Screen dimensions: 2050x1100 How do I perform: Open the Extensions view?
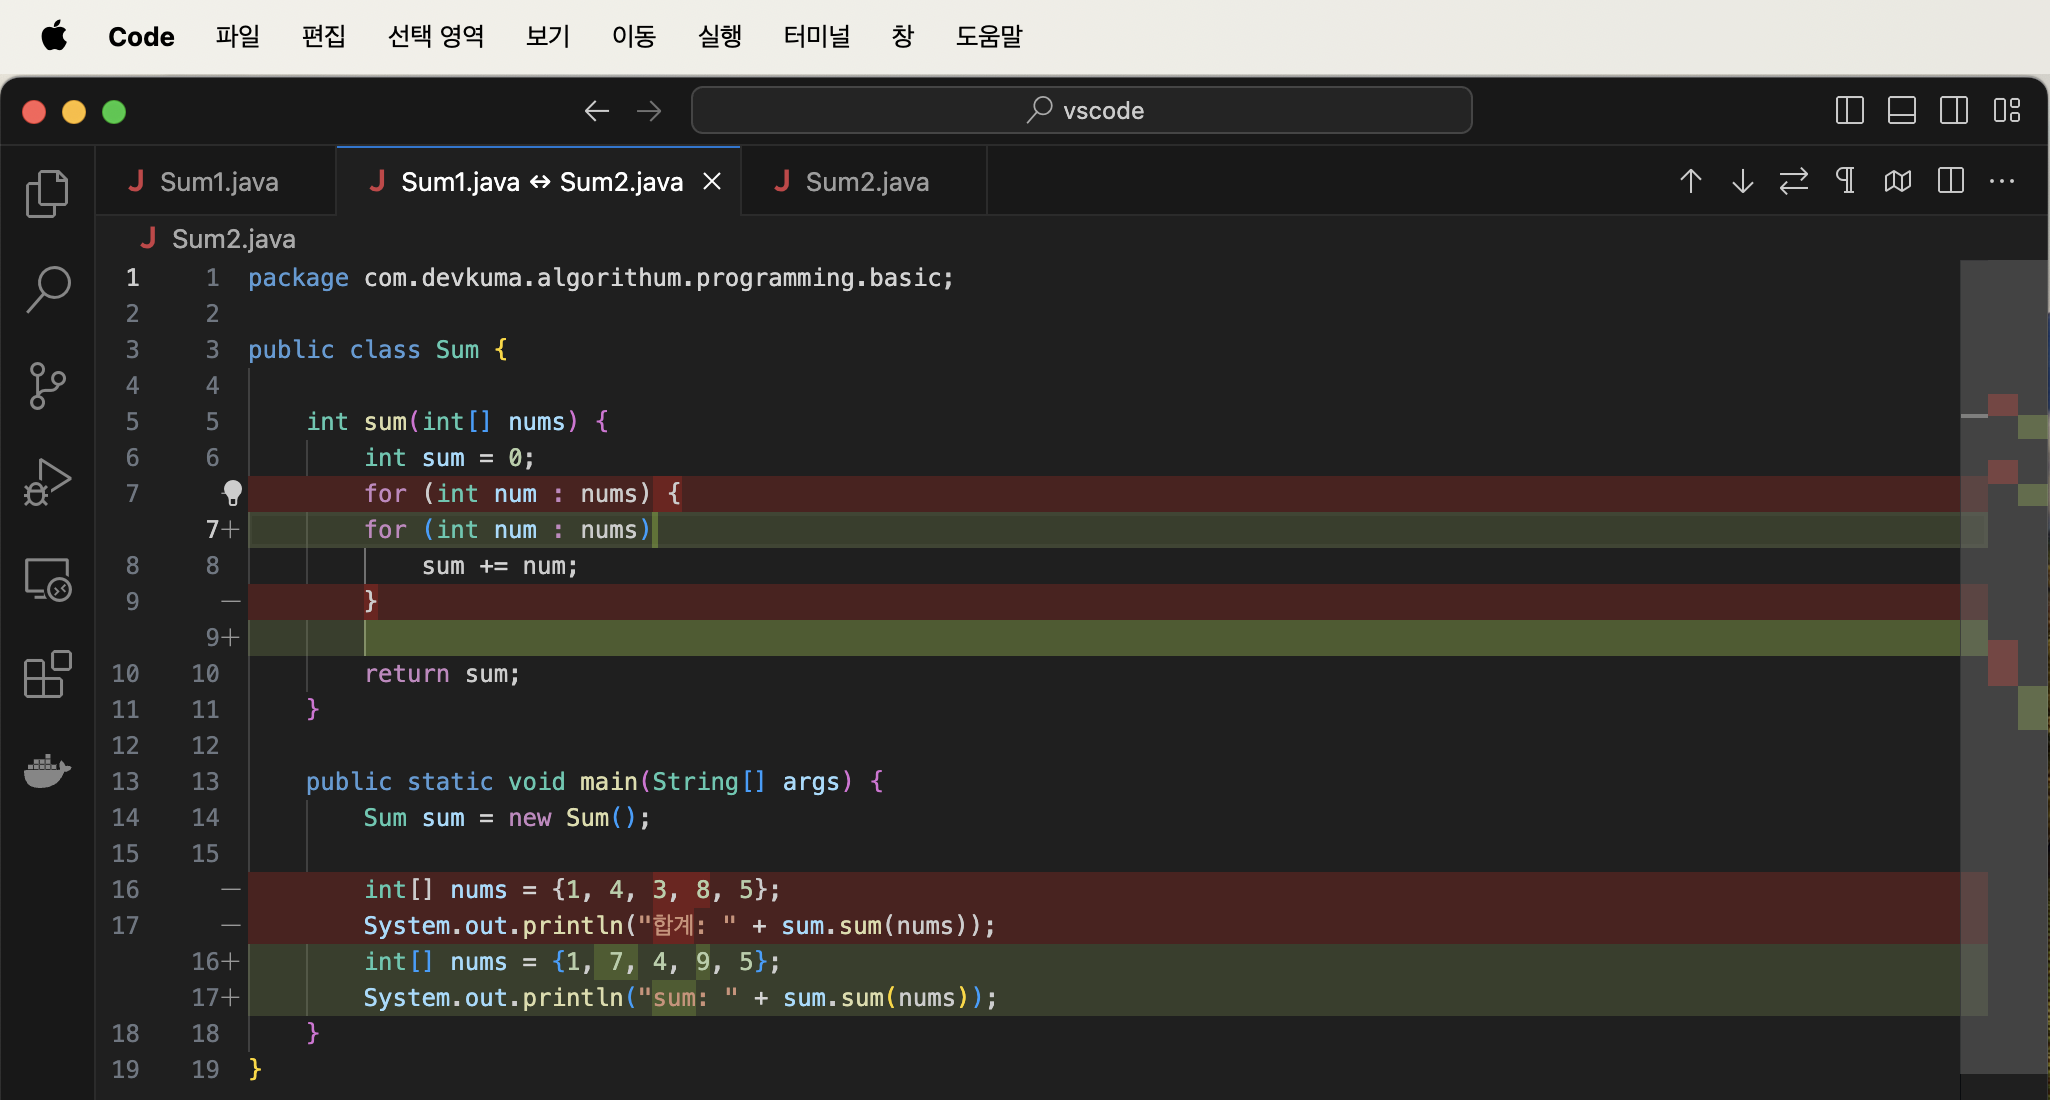coord(47,675)
